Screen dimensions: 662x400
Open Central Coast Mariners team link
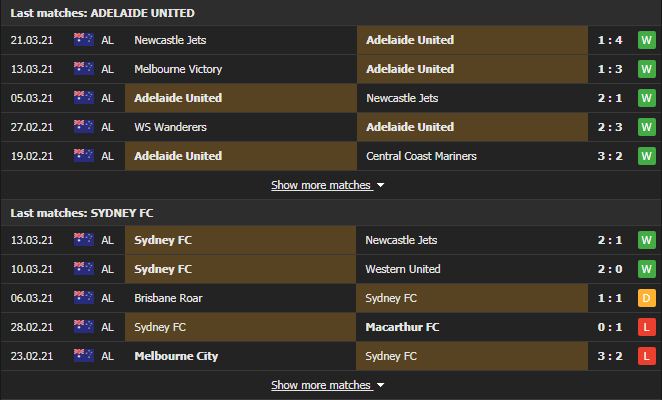click(x=421, y=156)
